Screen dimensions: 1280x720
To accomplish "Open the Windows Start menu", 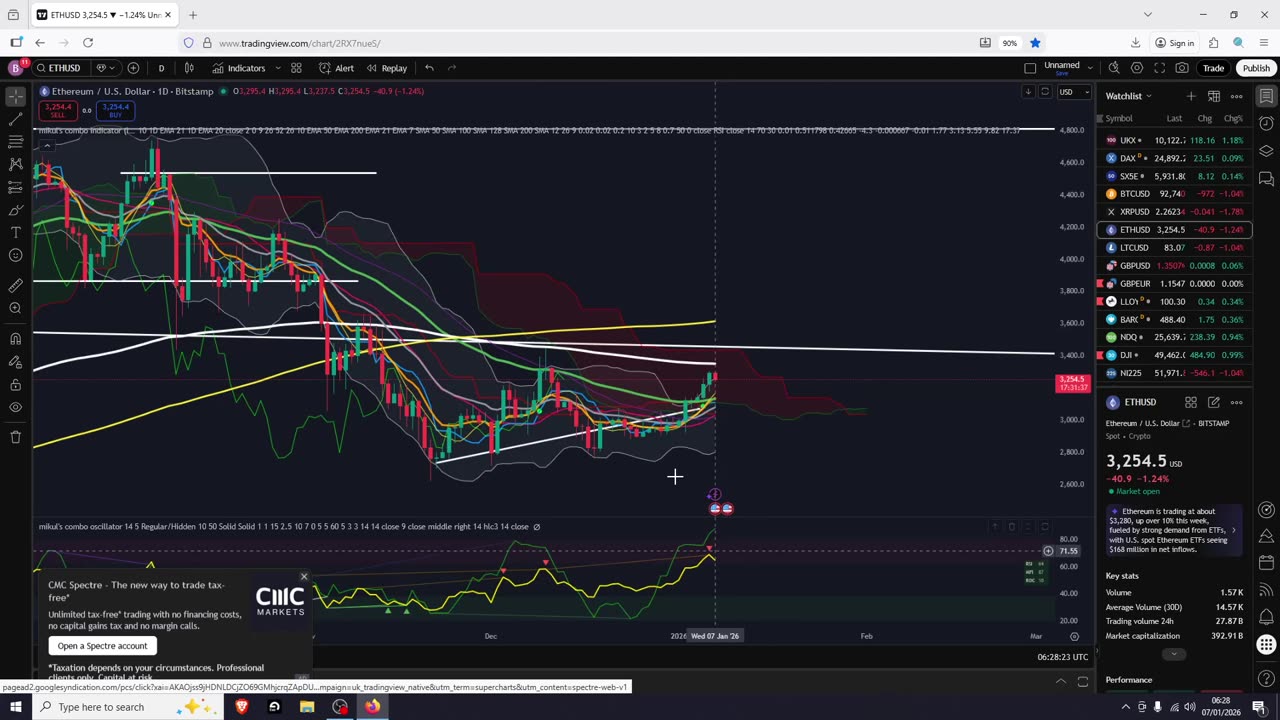I will tap(15, 707).
